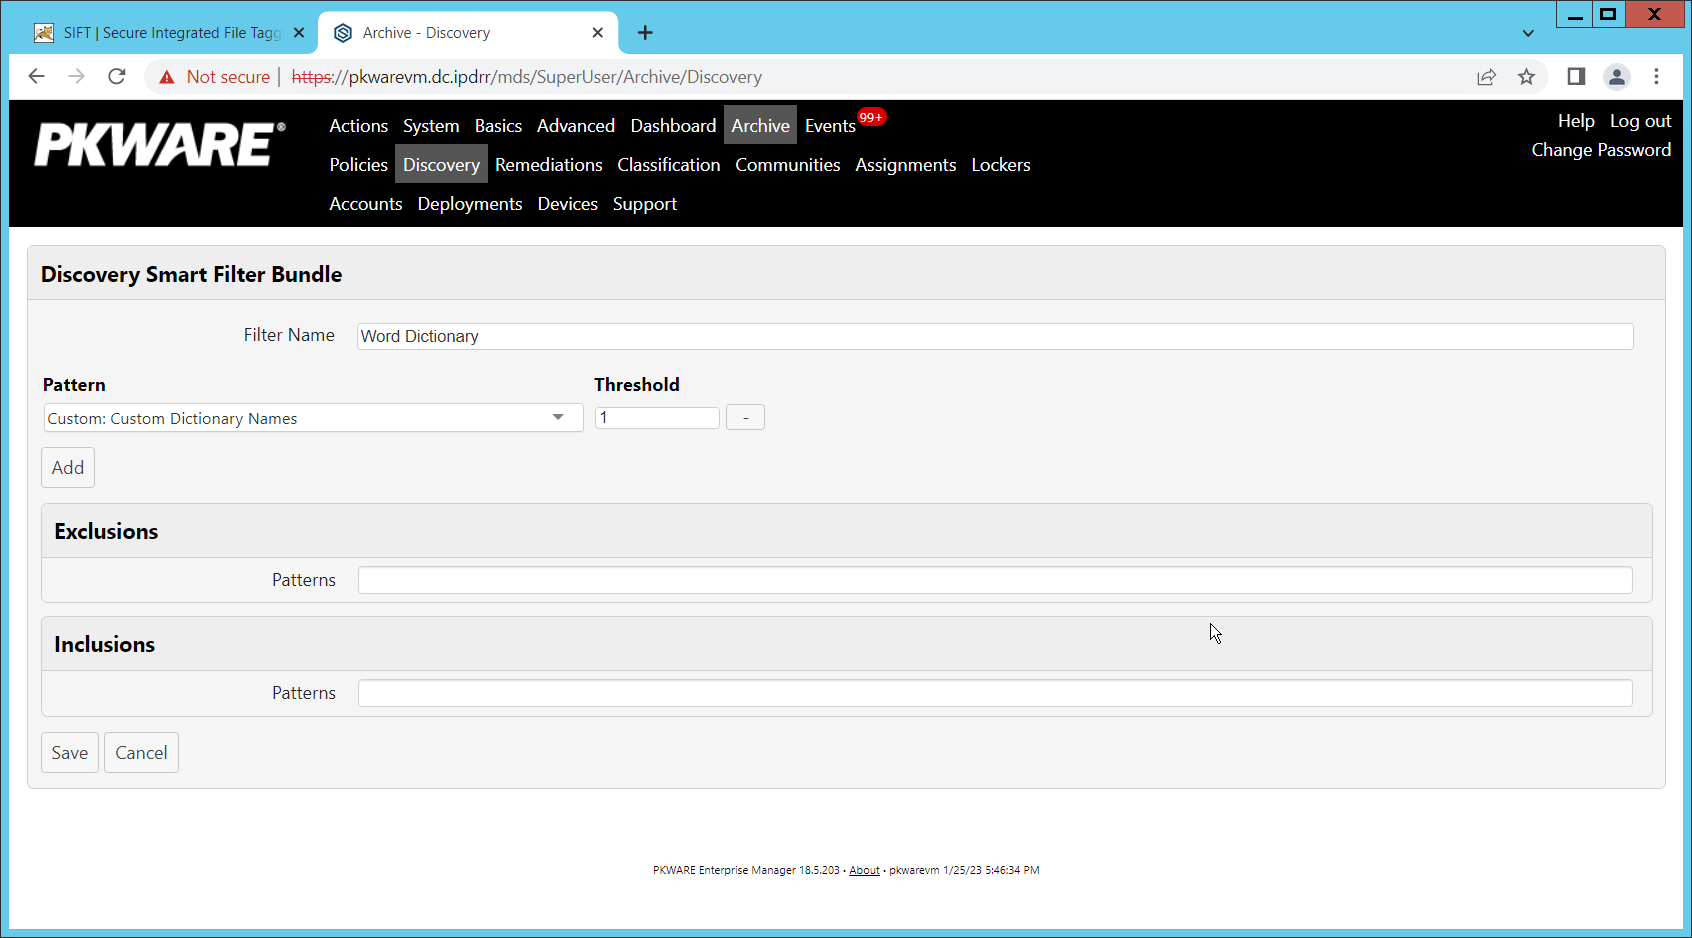Click the Filter Name text field
1692x938 pixels.
[x=995, y=336]
